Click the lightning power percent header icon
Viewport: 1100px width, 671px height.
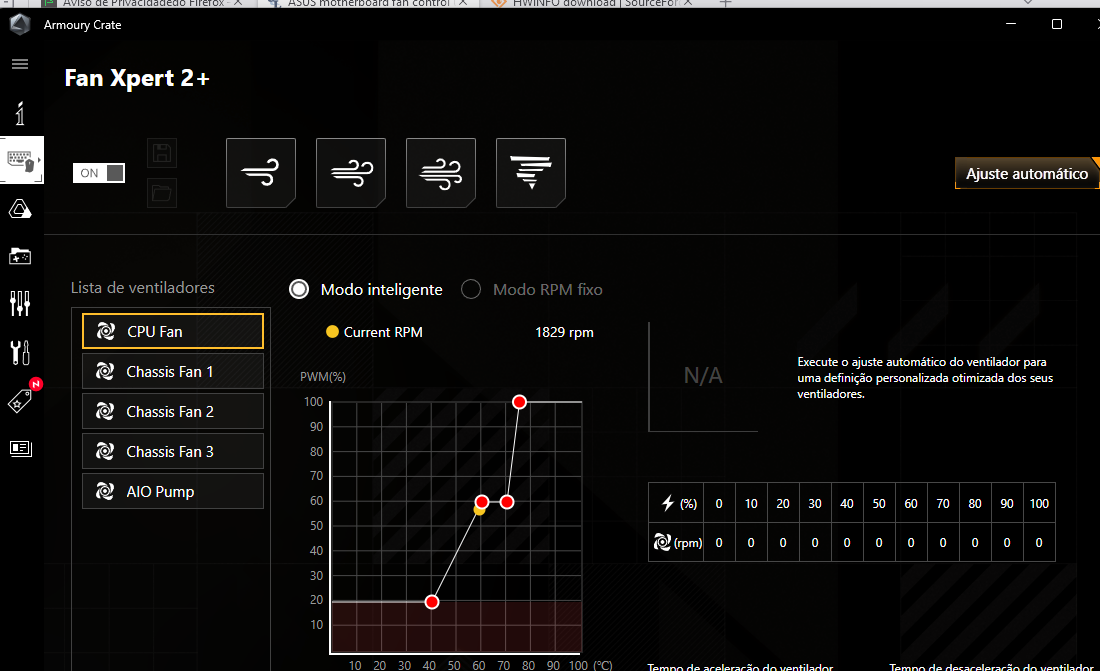coord(668,503)
